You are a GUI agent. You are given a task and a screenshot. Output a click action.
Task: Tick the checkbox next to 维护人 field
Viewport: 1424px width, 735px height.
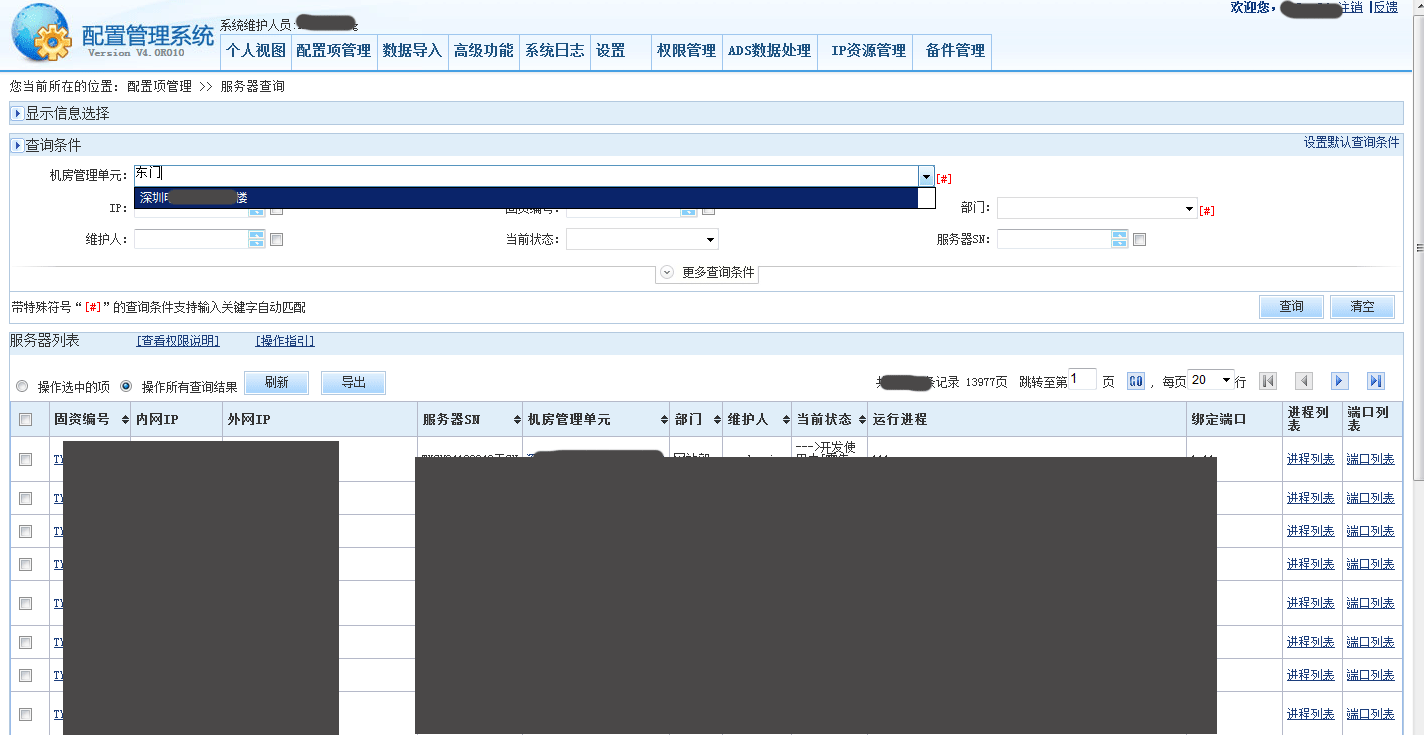coord(277,240)
